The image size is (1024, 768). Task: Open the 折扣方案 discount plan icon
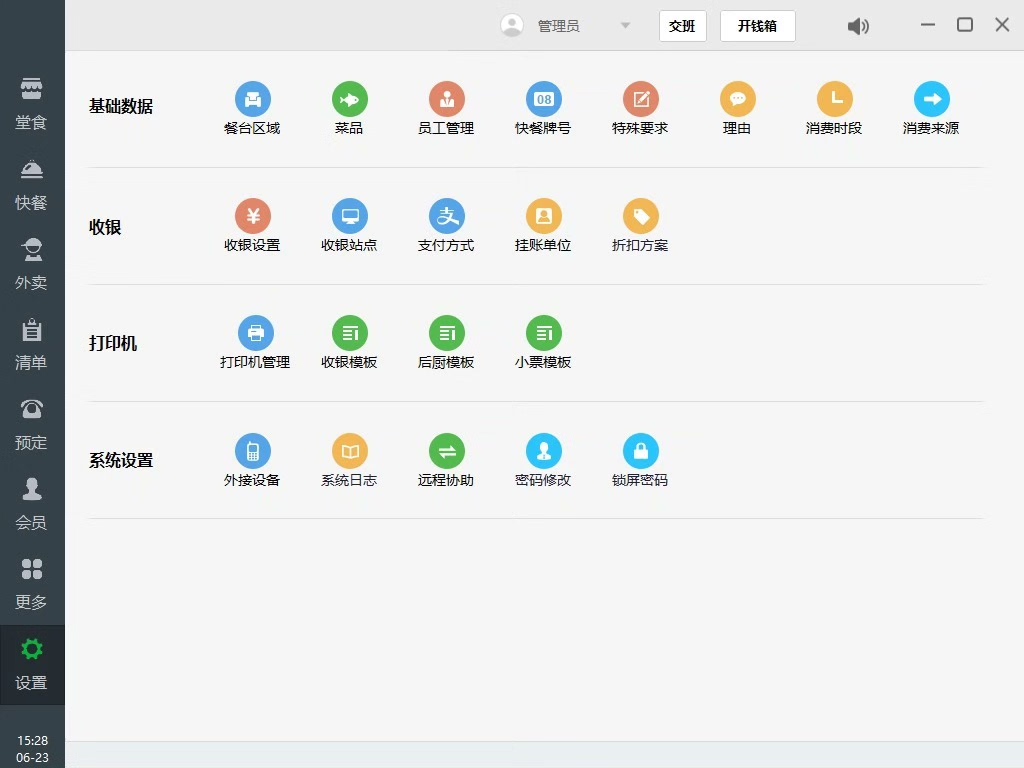pyautogui.click(x=640, y=217)
